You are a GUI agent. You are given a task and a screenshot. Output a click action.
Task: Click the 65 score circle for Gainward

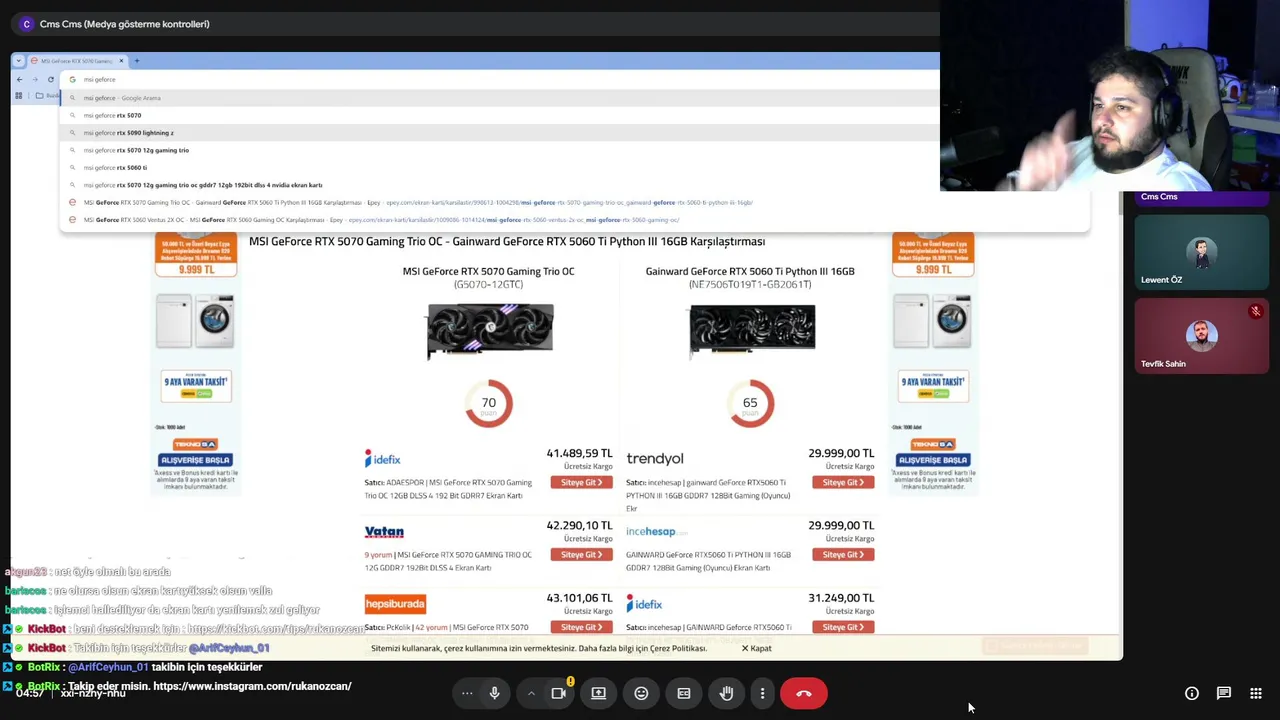pyautogui.click(x=750, y=403)
